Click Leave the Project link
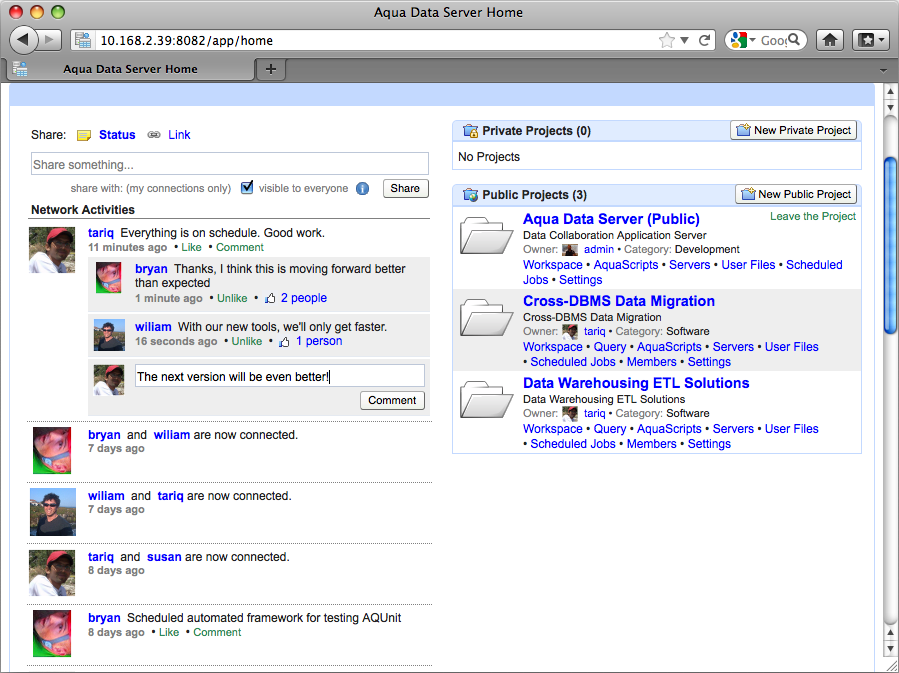 coord(812,216)
